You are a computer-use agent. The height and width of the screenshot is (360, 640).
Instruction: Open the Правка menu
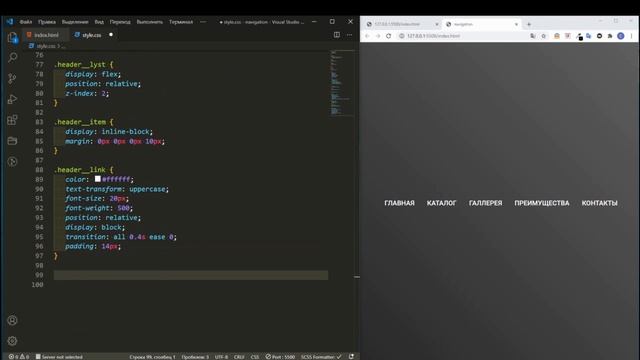tap(47, 22)
